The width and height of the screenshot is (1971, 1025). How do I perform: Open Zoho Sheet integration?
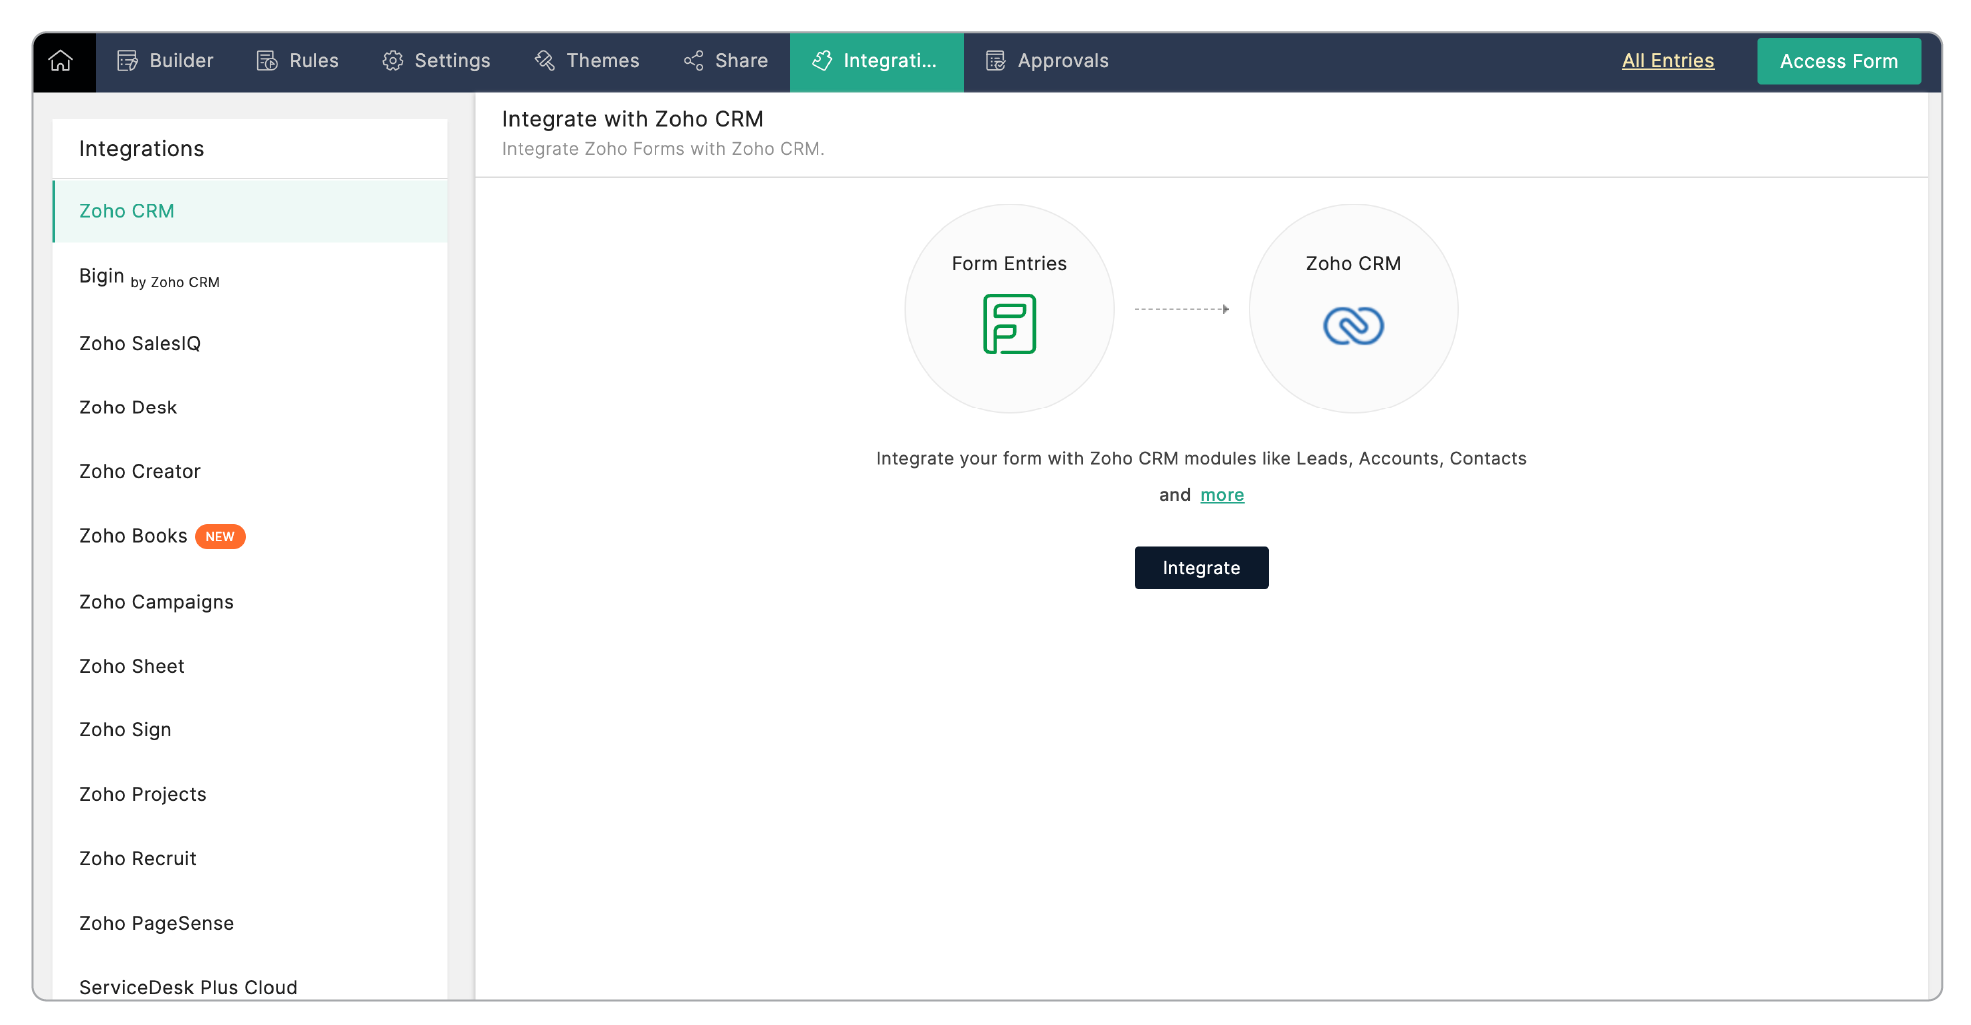[x=250, y=666]
